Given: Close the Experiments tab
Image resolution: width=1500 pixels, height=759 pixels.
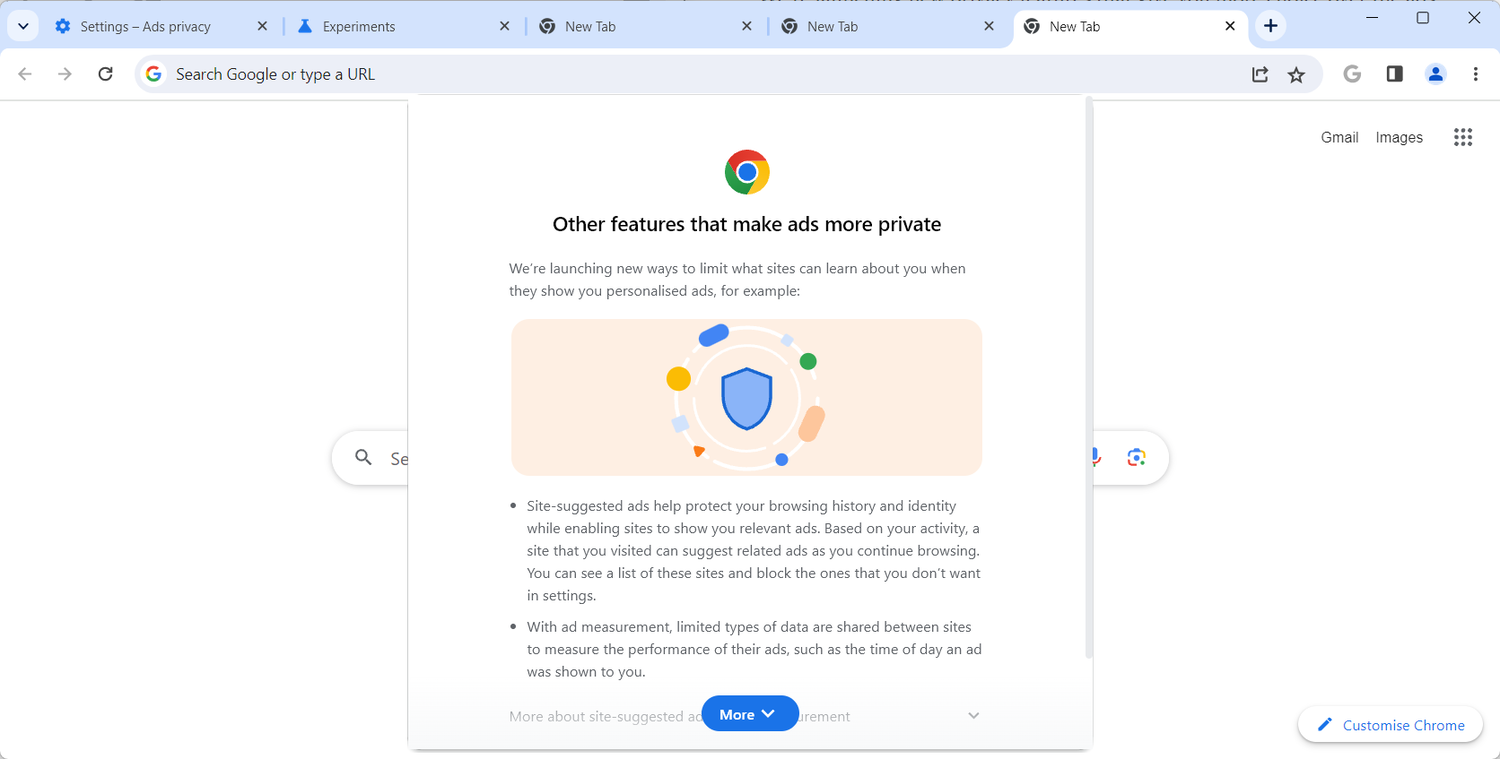Looking at the screenshot, I should tap(505, 27).
